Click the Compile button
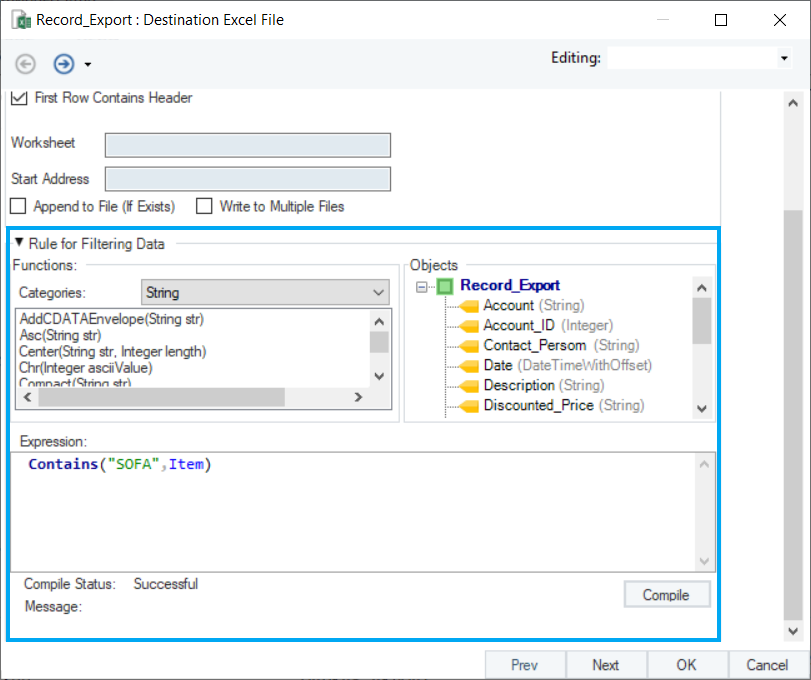 (x=667, y=595)
